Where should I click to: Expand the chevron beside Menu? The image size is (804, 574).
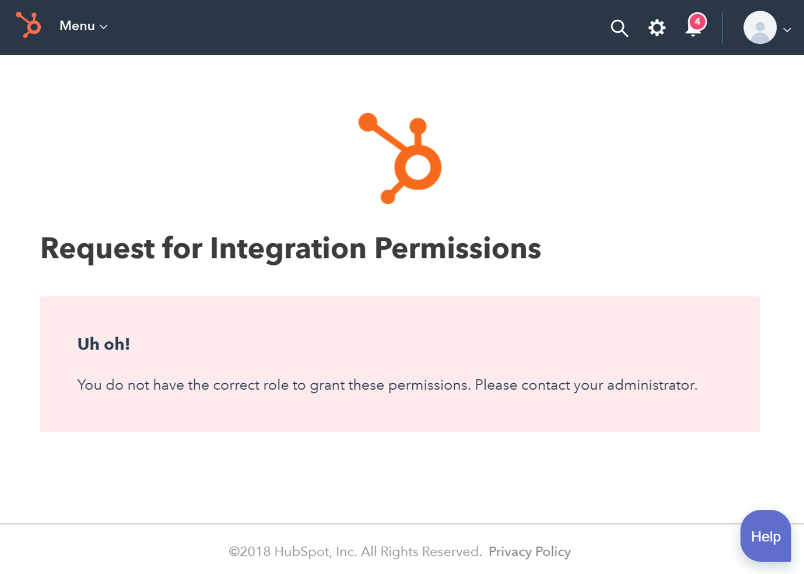tap(104, 27)
